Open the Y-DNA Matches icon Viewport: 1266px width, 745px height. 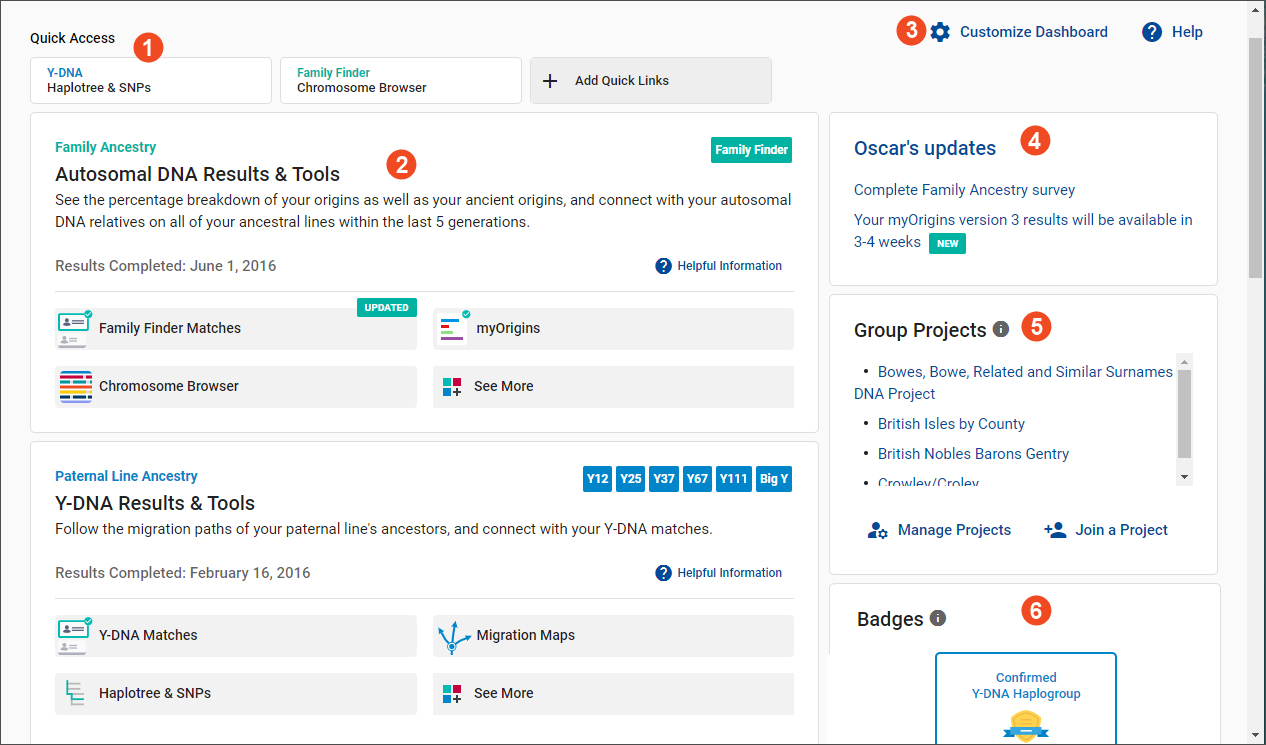(x=74, y=635)
